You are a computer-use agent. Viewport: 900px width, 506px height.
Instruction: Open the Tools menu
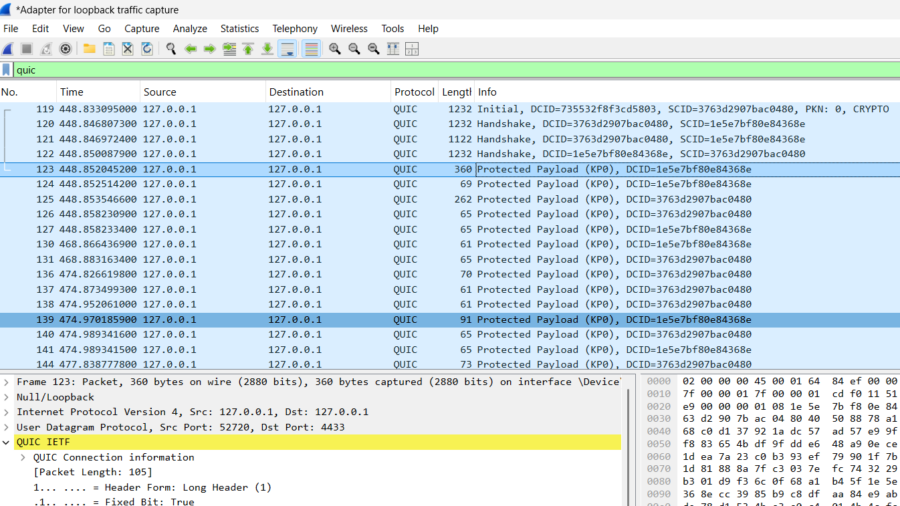point(393,29)
